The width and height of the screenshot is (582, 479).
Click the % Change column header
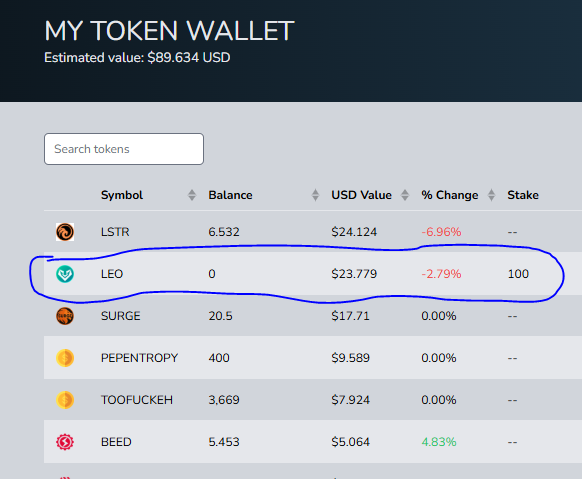tap(450, 195)
